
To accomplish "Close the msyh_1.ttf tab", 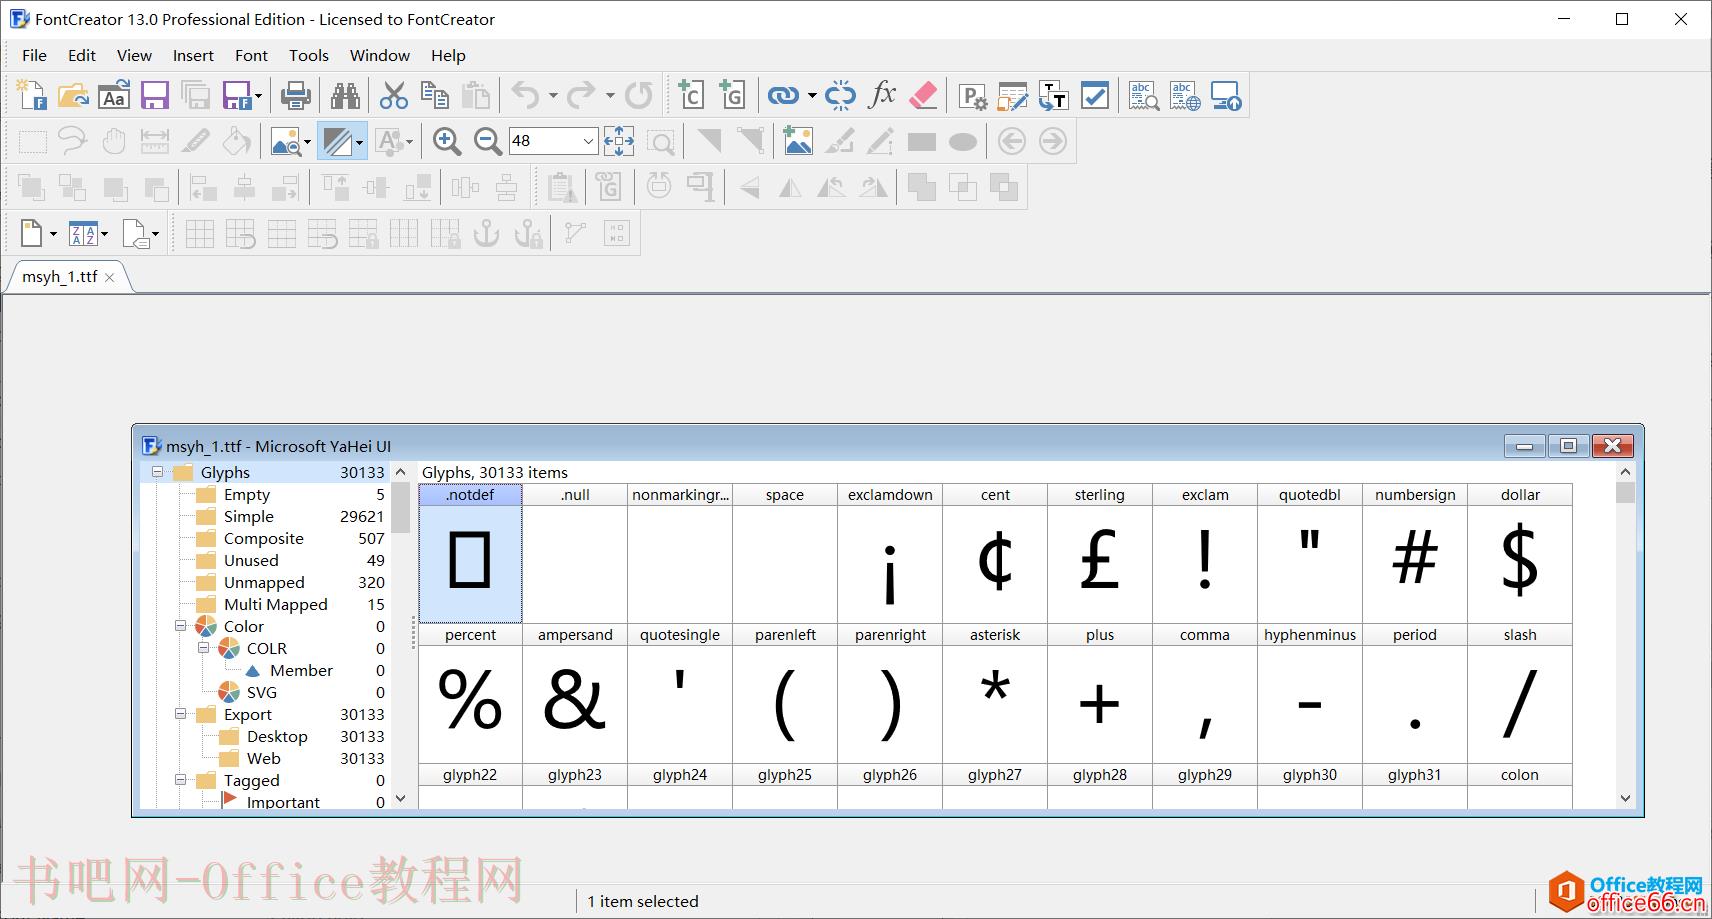I will pos(110,278).
